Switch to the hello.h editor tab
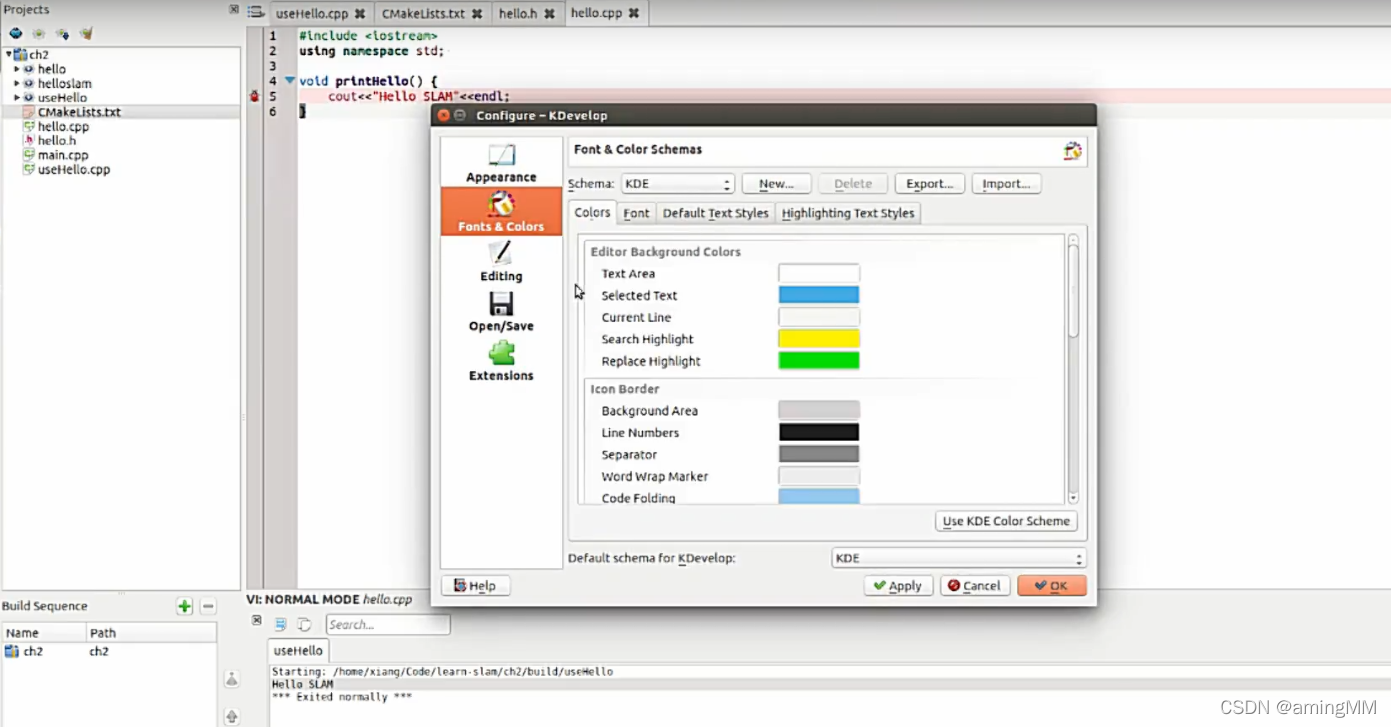The width and height of the screenshot is (1391, 727). tap(526, 14)
